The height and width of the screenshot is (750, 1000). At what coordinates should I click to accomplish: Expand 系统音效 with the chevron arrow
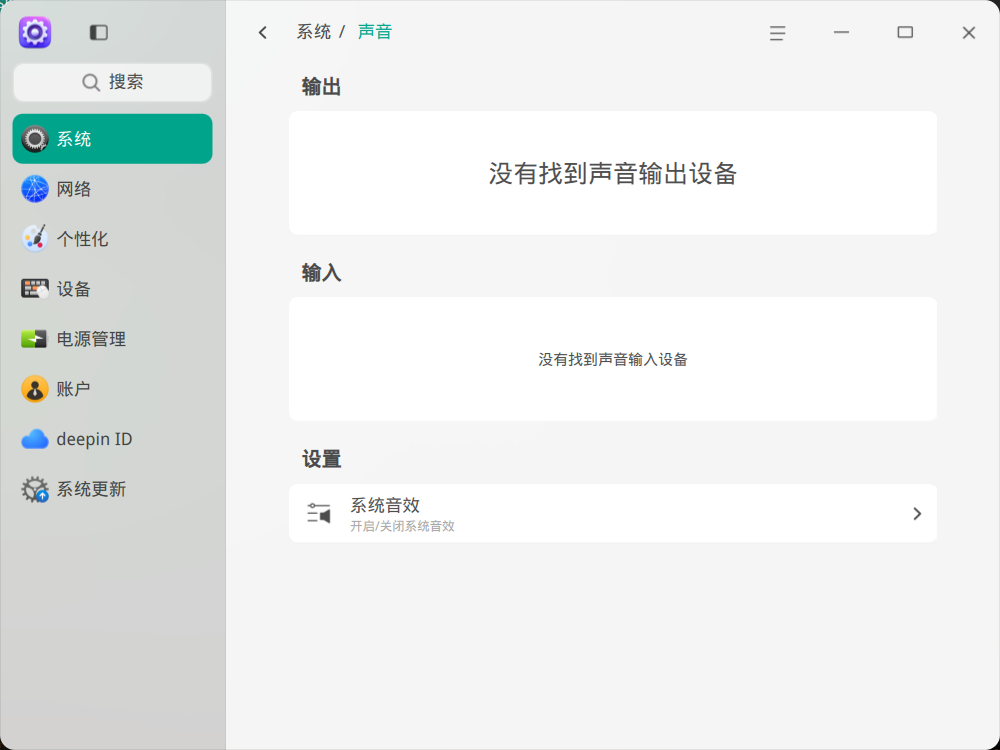pos(917,513)
